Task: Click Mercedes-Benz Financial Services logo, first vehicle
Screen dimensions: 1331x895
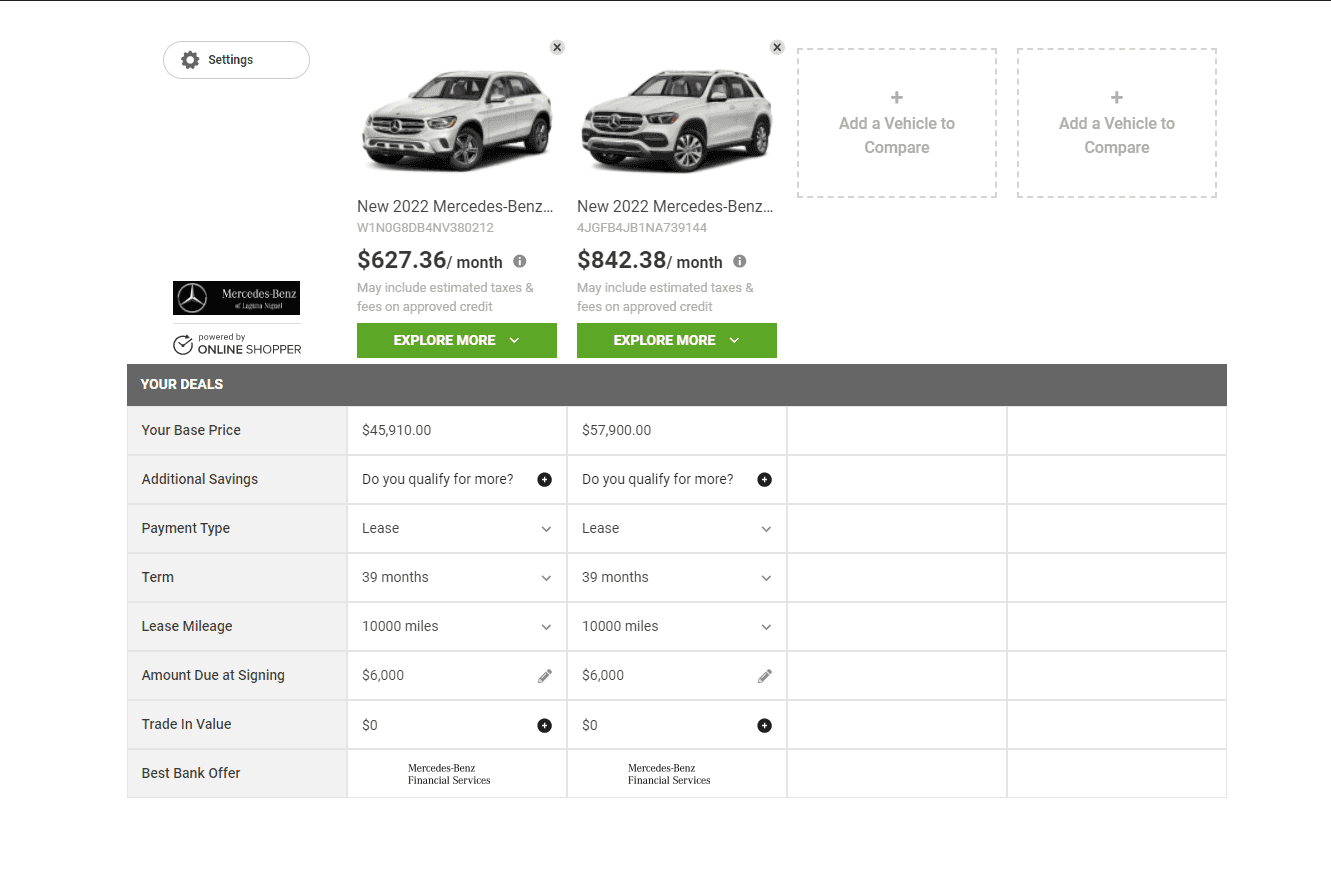Action: (449, 774)
